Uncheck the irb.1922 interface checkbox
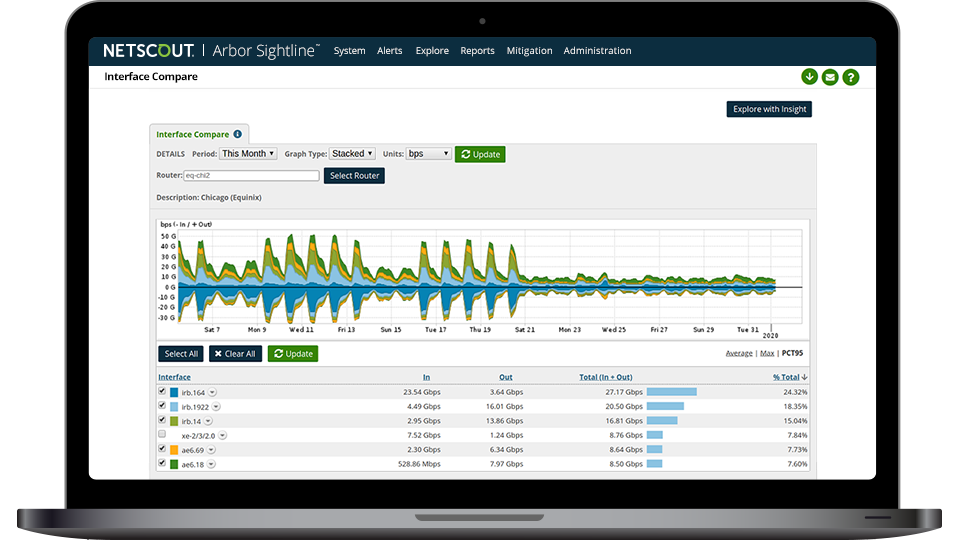The width and height of the screenshot is (960, 540). tap(162, 406)
